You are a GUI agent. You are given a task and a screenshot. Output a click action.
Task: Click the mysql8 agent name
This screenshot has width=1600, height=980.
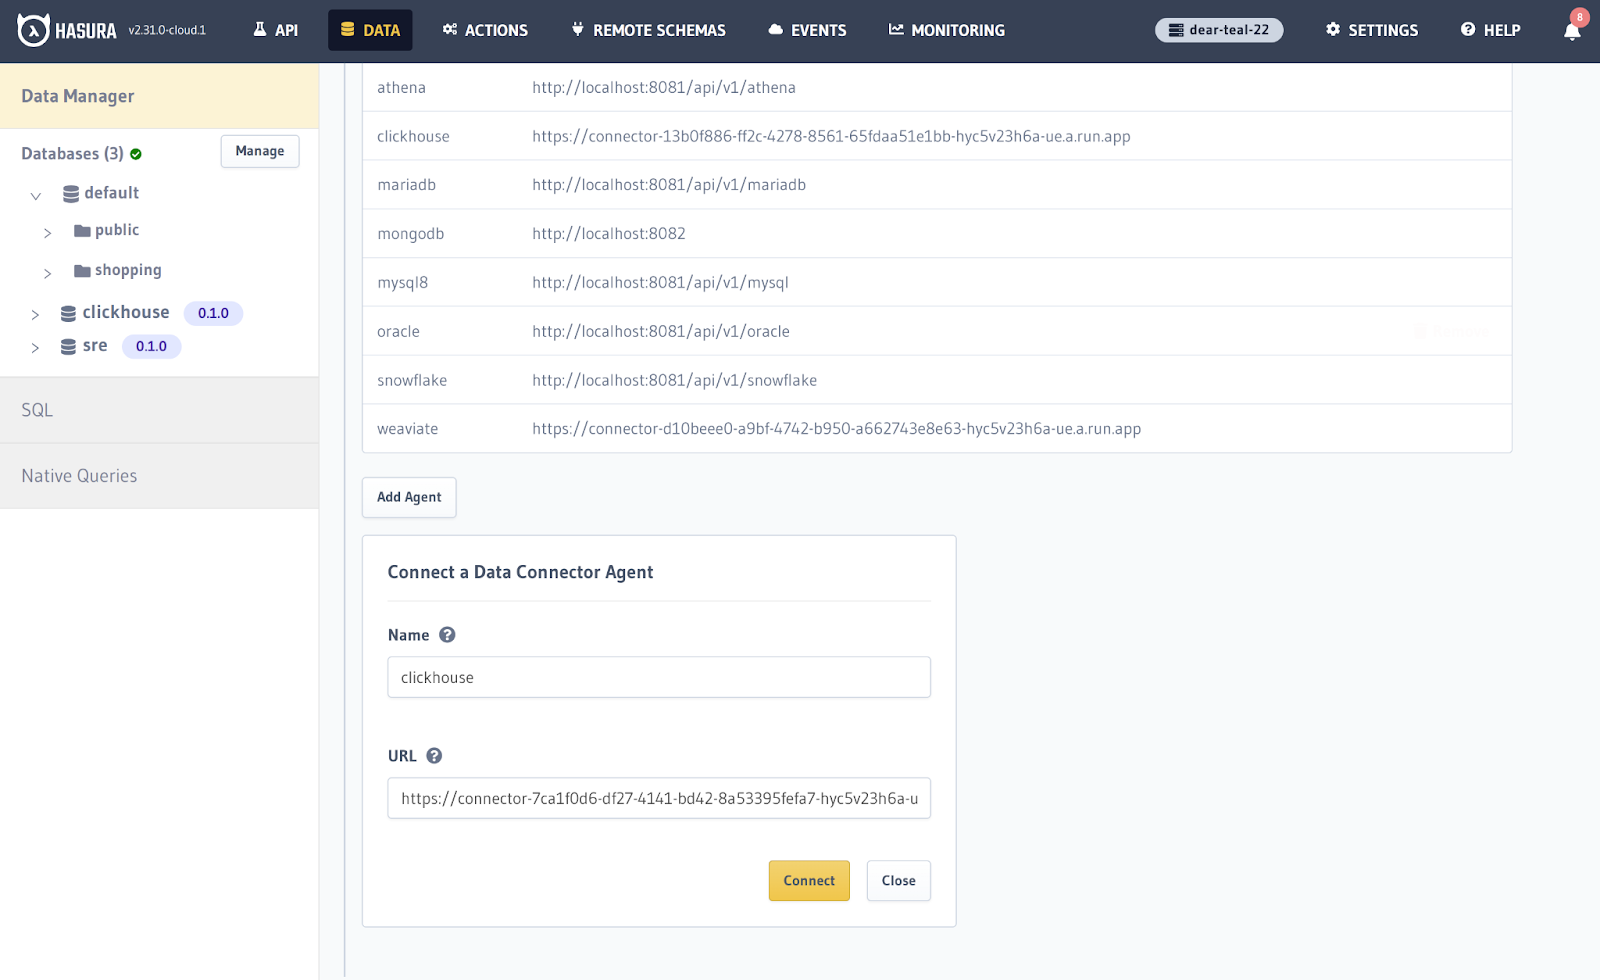402,283
